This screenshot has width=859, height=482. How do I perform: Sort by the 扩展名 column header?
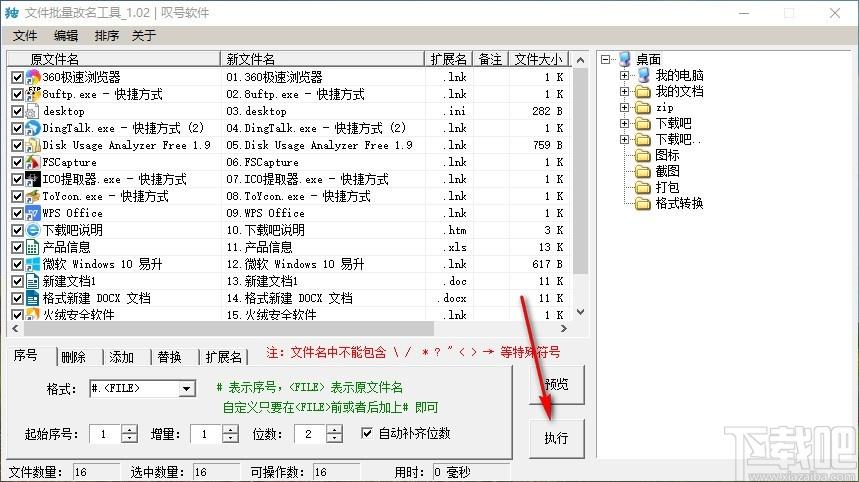tap(449, 59)
